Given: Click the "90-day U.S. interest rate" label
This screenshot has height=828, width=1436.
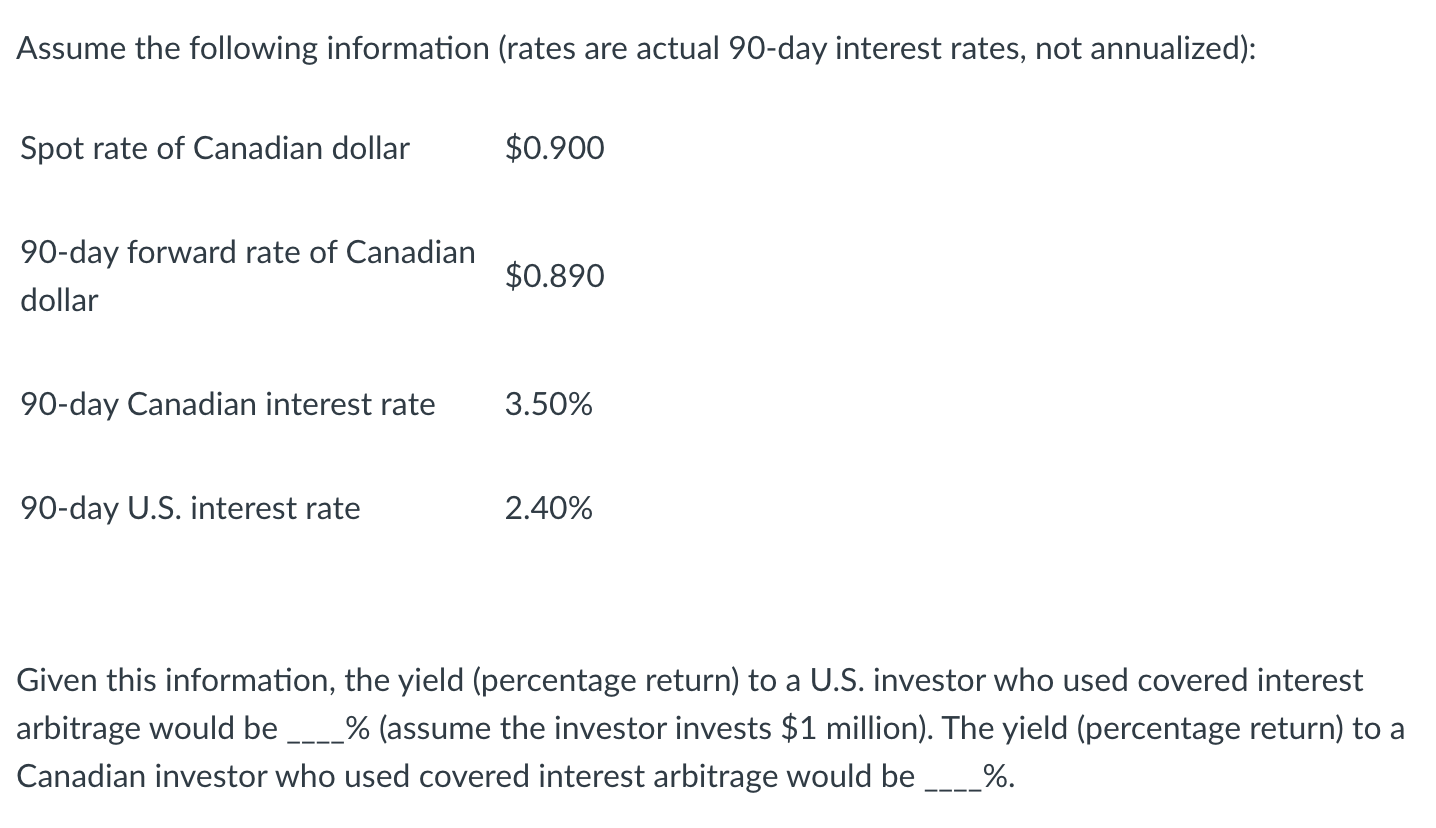Looking at the screenshot, I should pos(190,509).
